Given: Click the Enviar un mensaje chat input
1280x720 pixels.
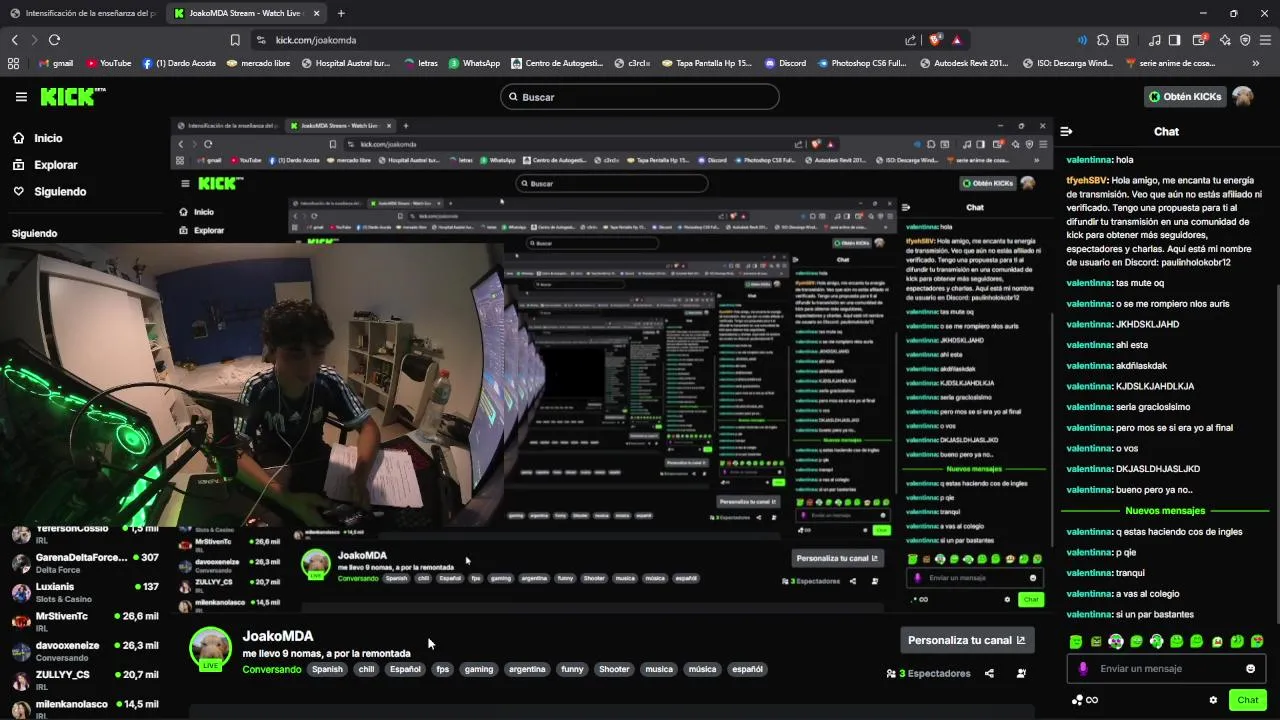Looking at the screenshot, I should tap(1166, 669).
